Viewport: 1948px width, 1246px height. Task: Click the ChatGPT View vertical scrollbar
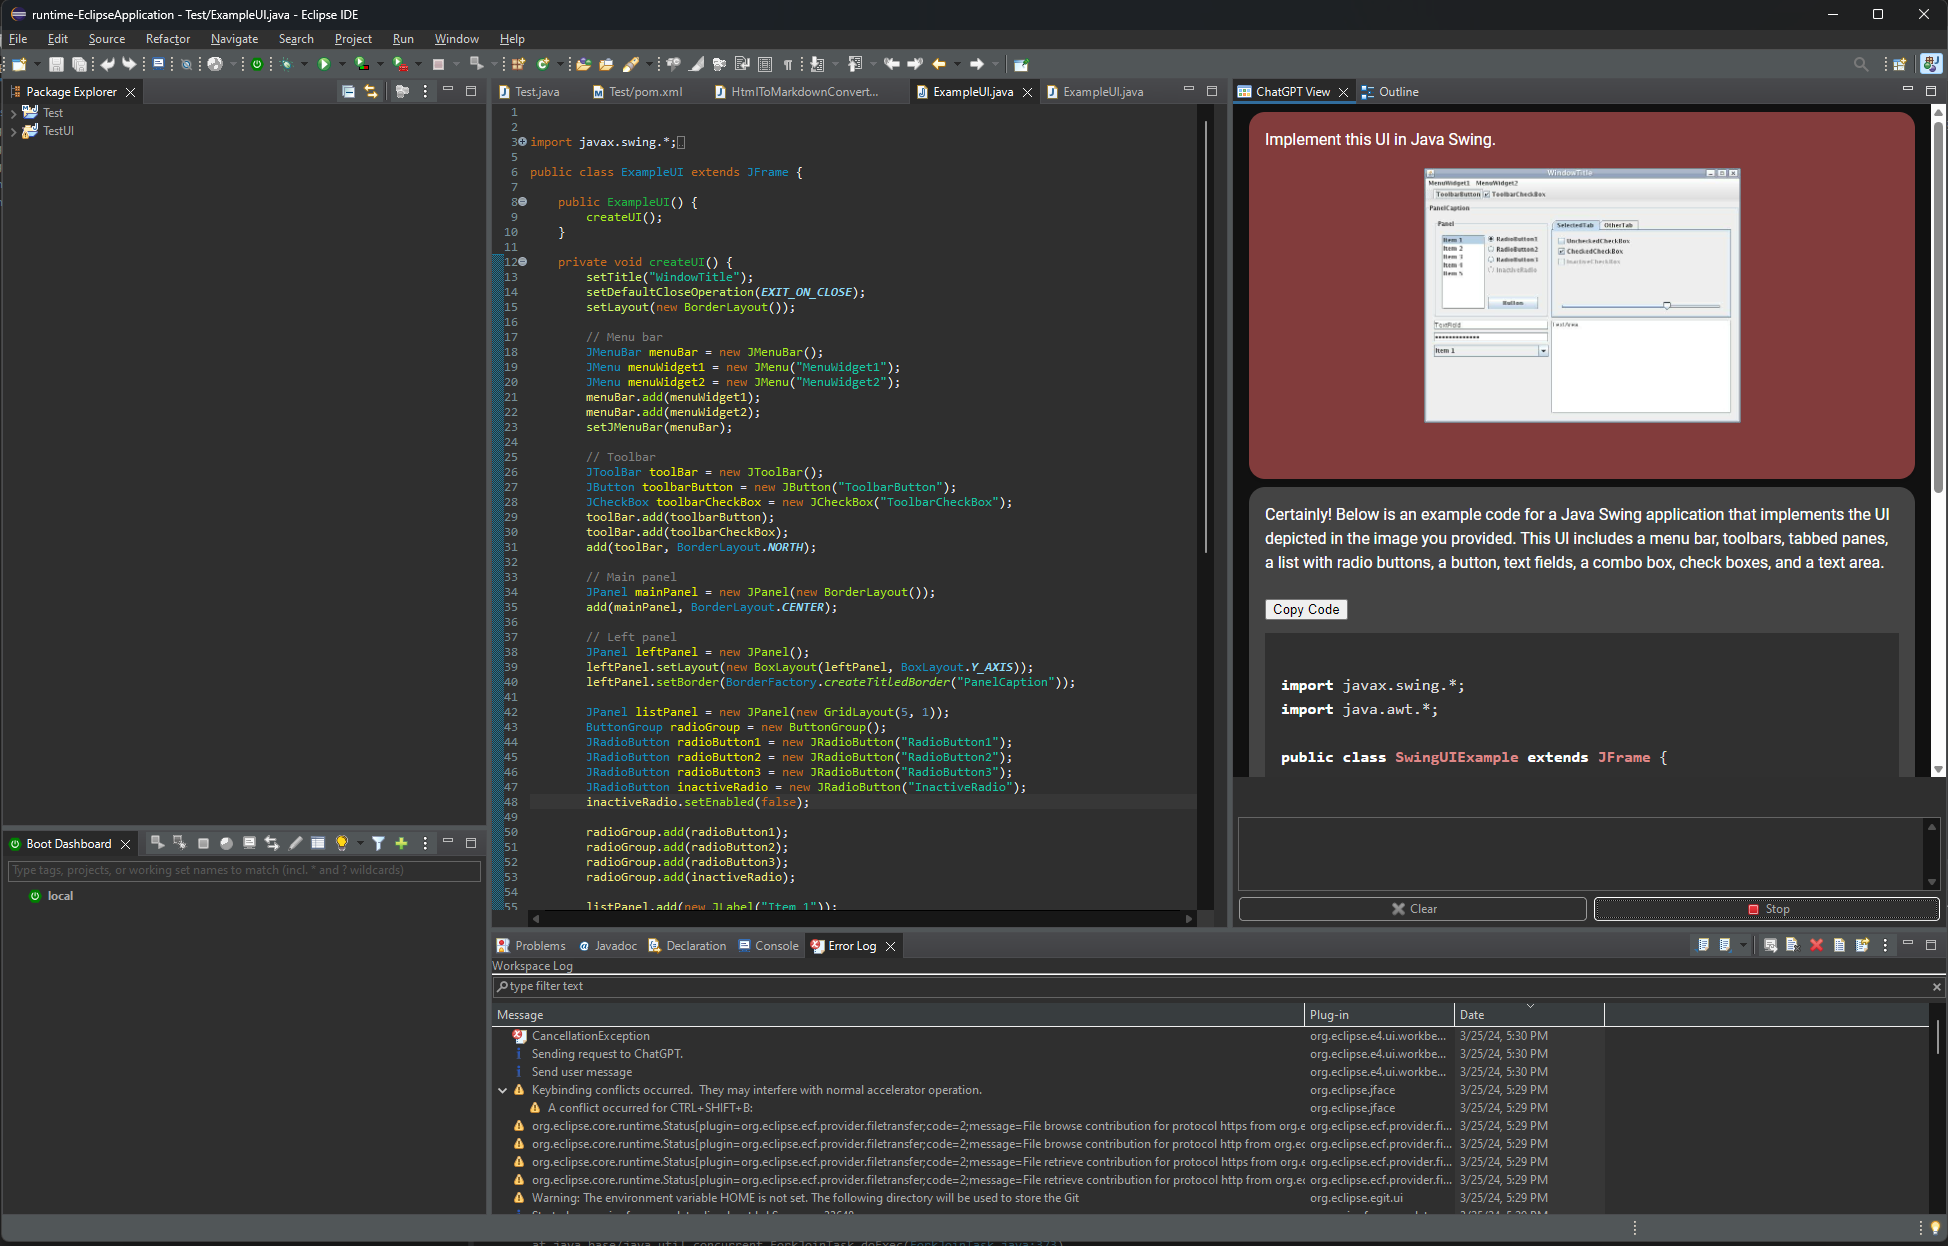1938,300
